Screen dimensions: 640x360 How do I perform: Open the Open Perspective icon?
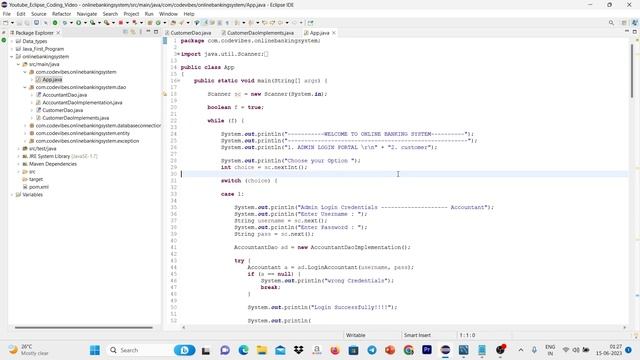tap(624, 23)
